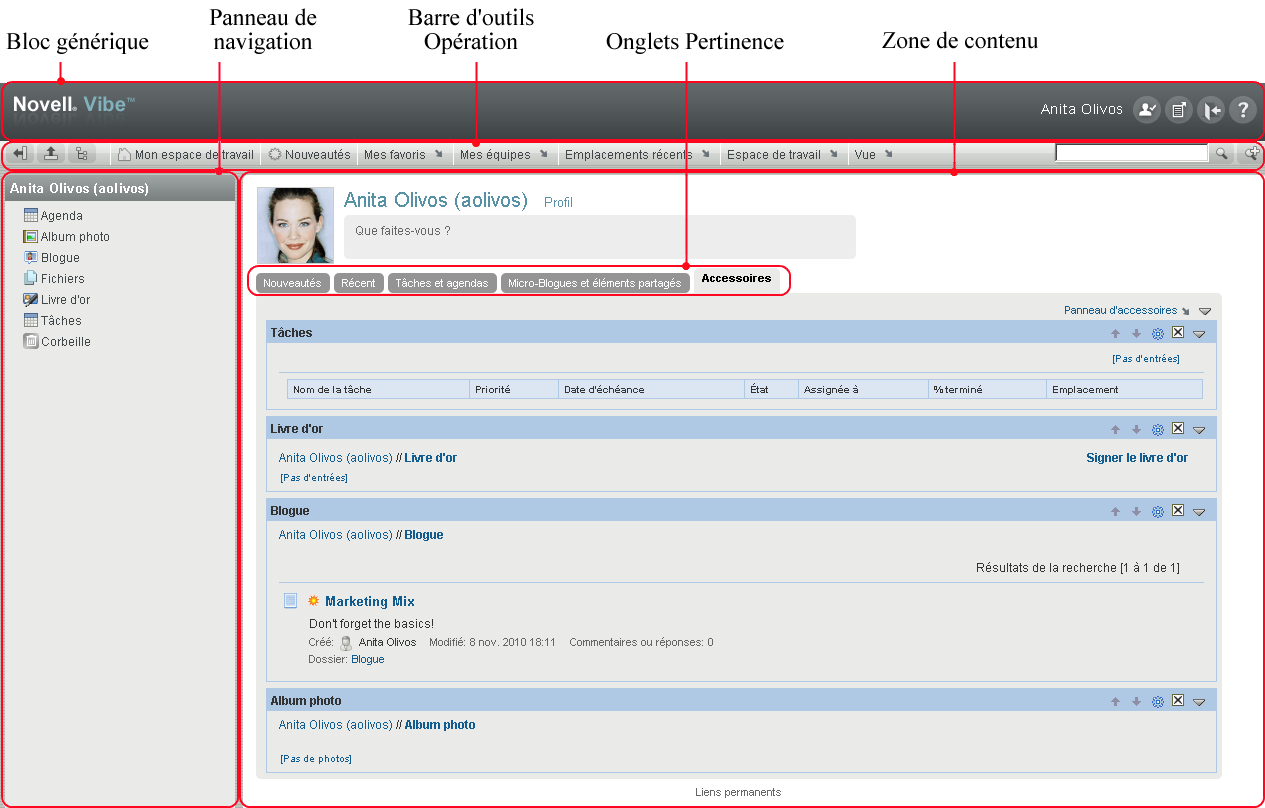This screenshot has height=808, width=1265.
Task: Move the Tâches accessory up
Action: [1116, 333]
